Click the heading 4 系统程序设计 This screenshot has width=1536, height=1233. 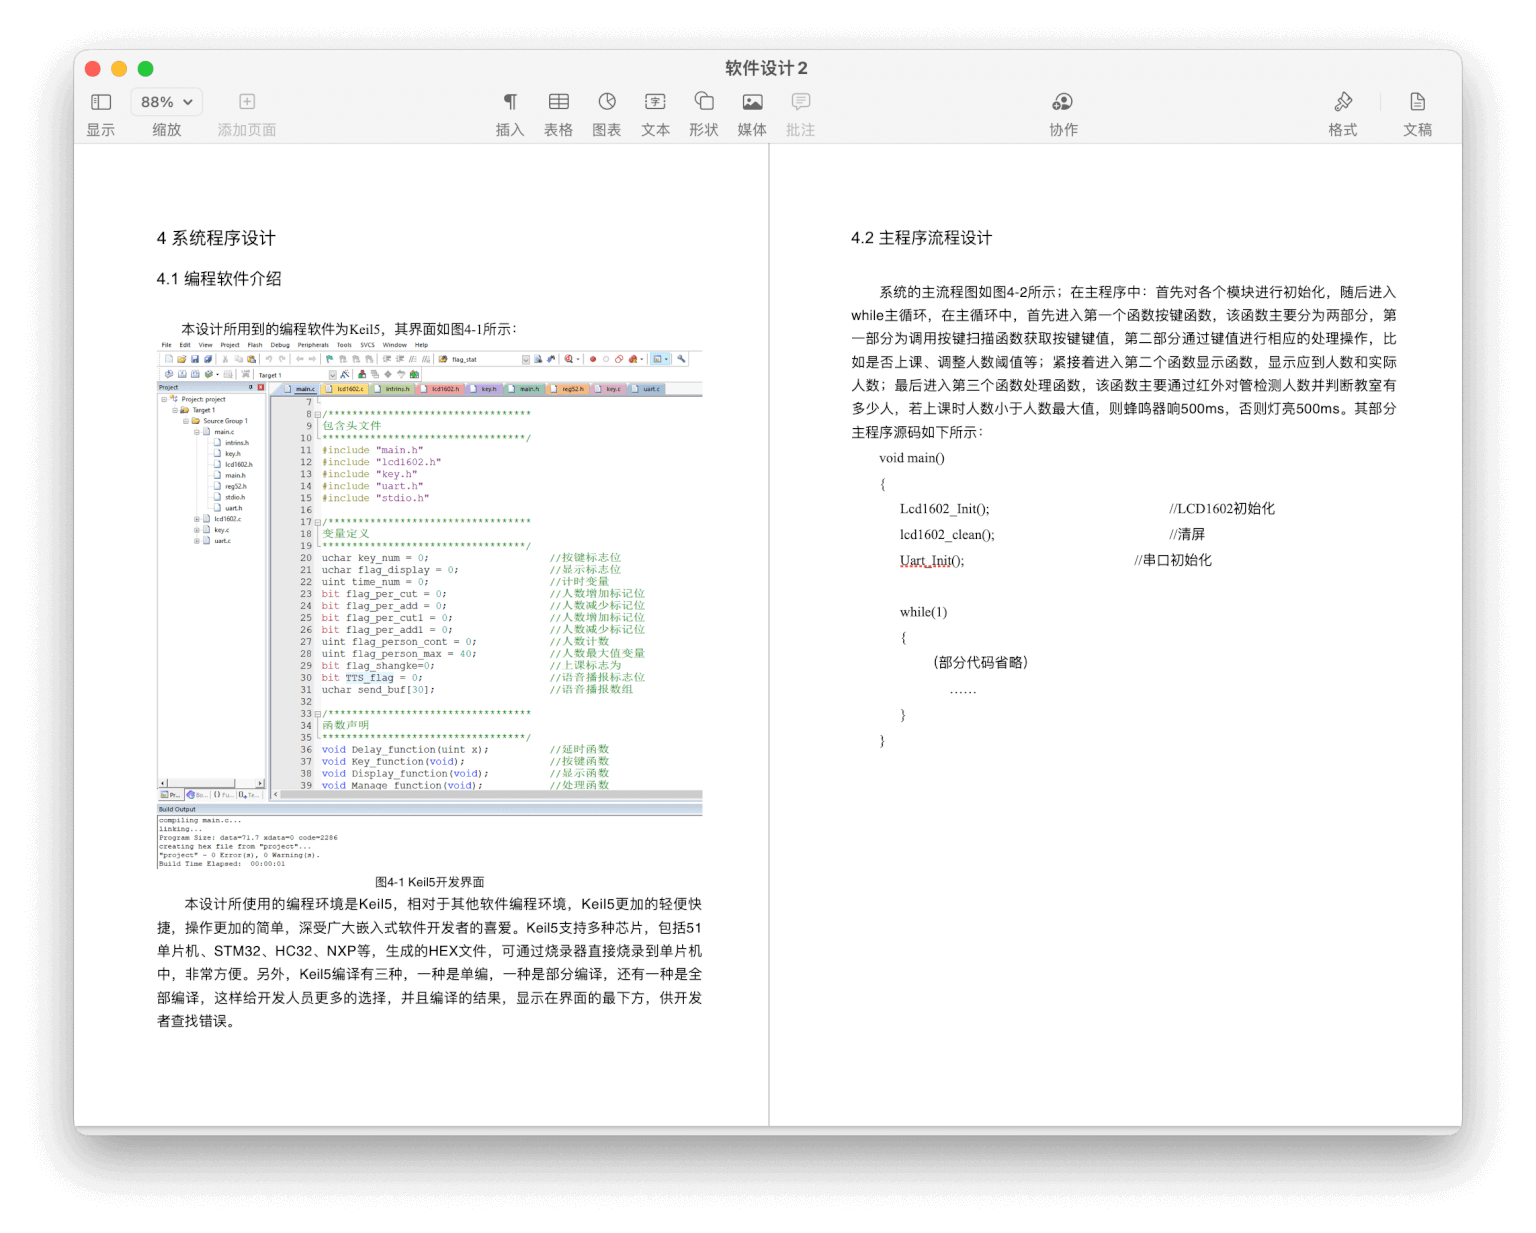[216, 238]
